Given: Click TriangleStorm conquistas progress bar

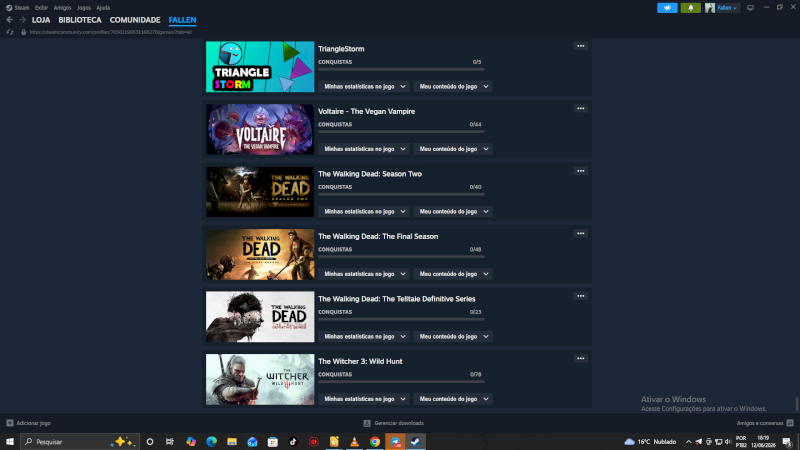Looking at the screenshot, I should (401, 69).
